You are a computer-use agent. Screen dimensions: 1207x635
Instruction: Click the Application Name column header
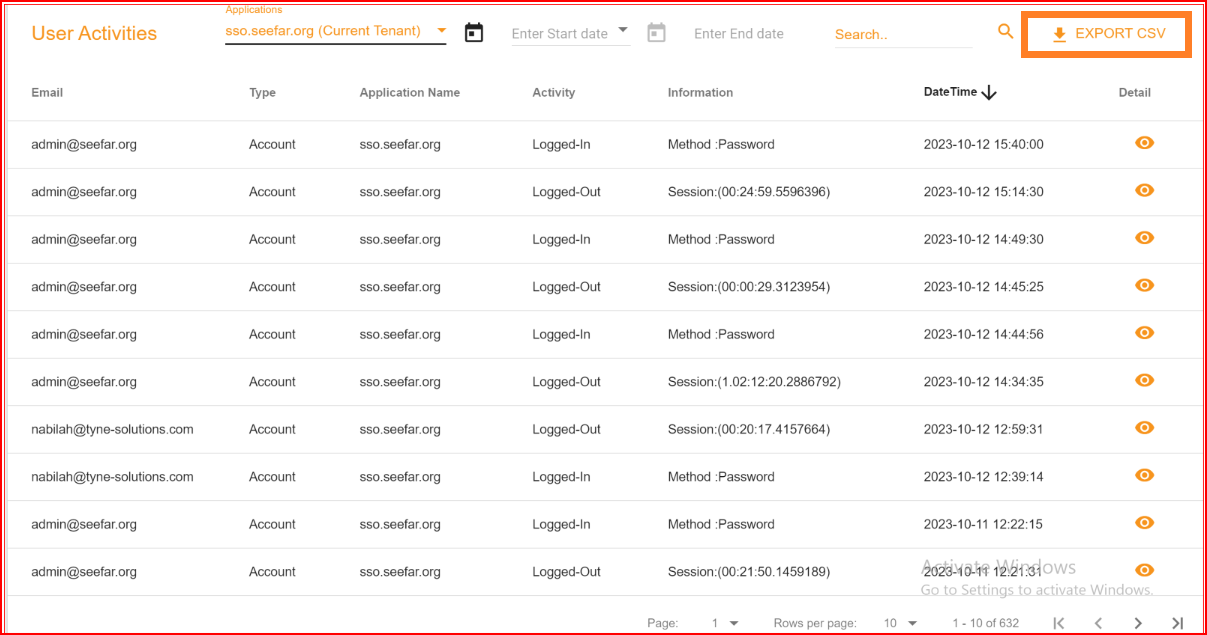[x=410, y=92]
